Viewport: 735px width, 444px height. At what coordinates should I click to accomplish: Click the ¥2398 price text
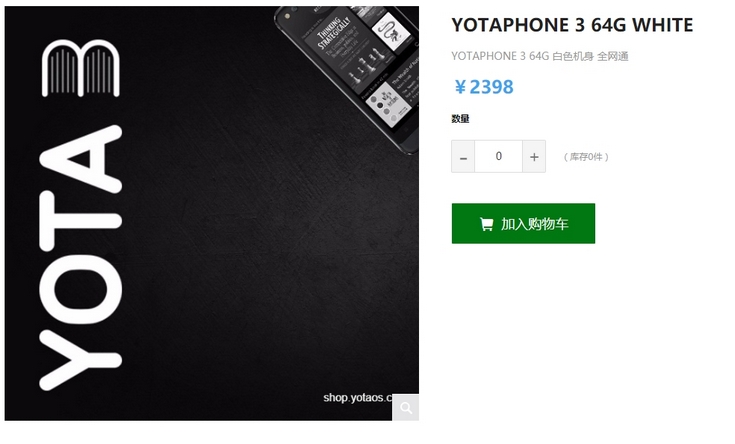point(484,87)
